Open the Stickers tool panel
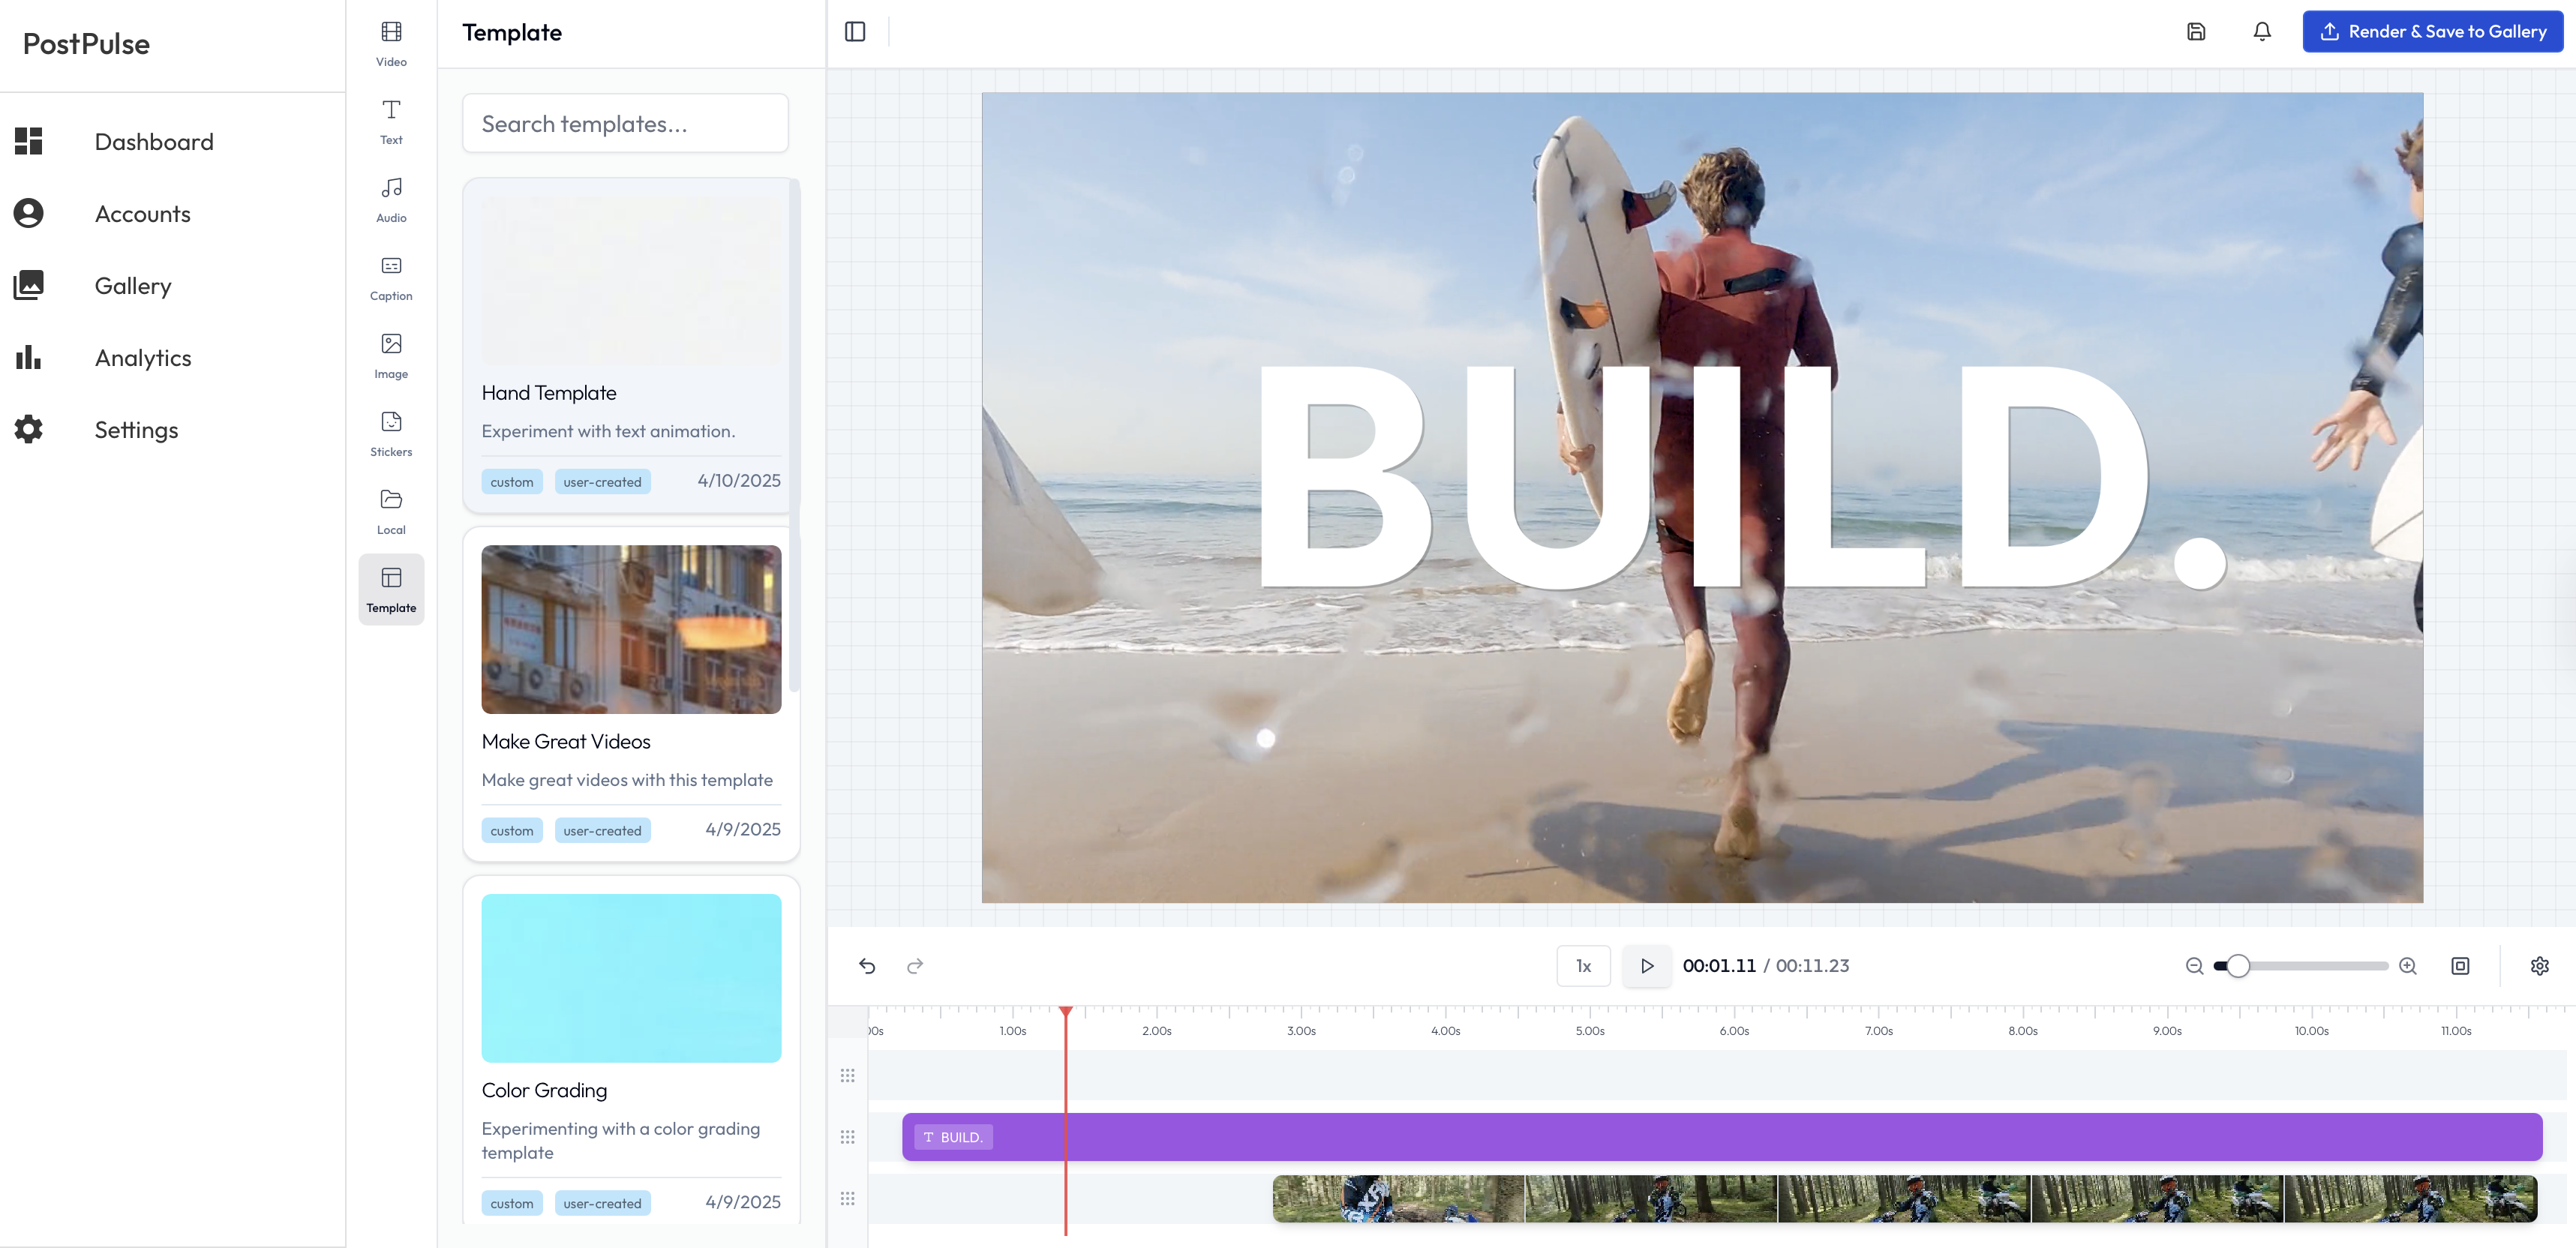 (x=391, y=434)
